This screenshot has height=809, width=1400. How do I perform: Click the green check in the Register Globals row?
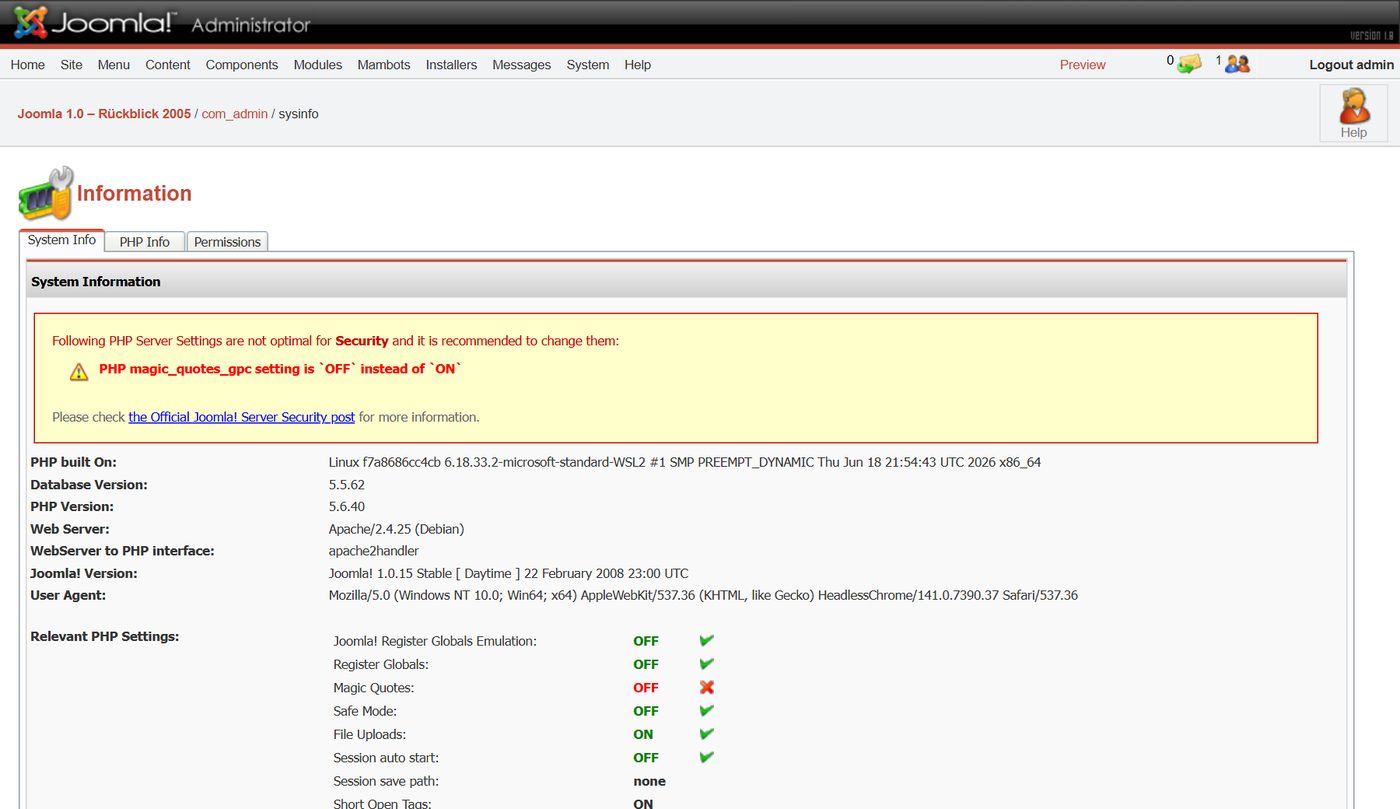pos(706,664)
